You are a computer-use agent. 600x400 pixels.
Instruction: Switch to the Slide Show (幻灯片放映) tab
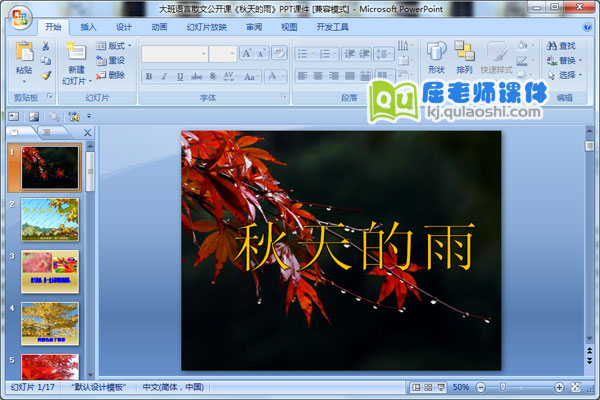click(x=207, y=27)
